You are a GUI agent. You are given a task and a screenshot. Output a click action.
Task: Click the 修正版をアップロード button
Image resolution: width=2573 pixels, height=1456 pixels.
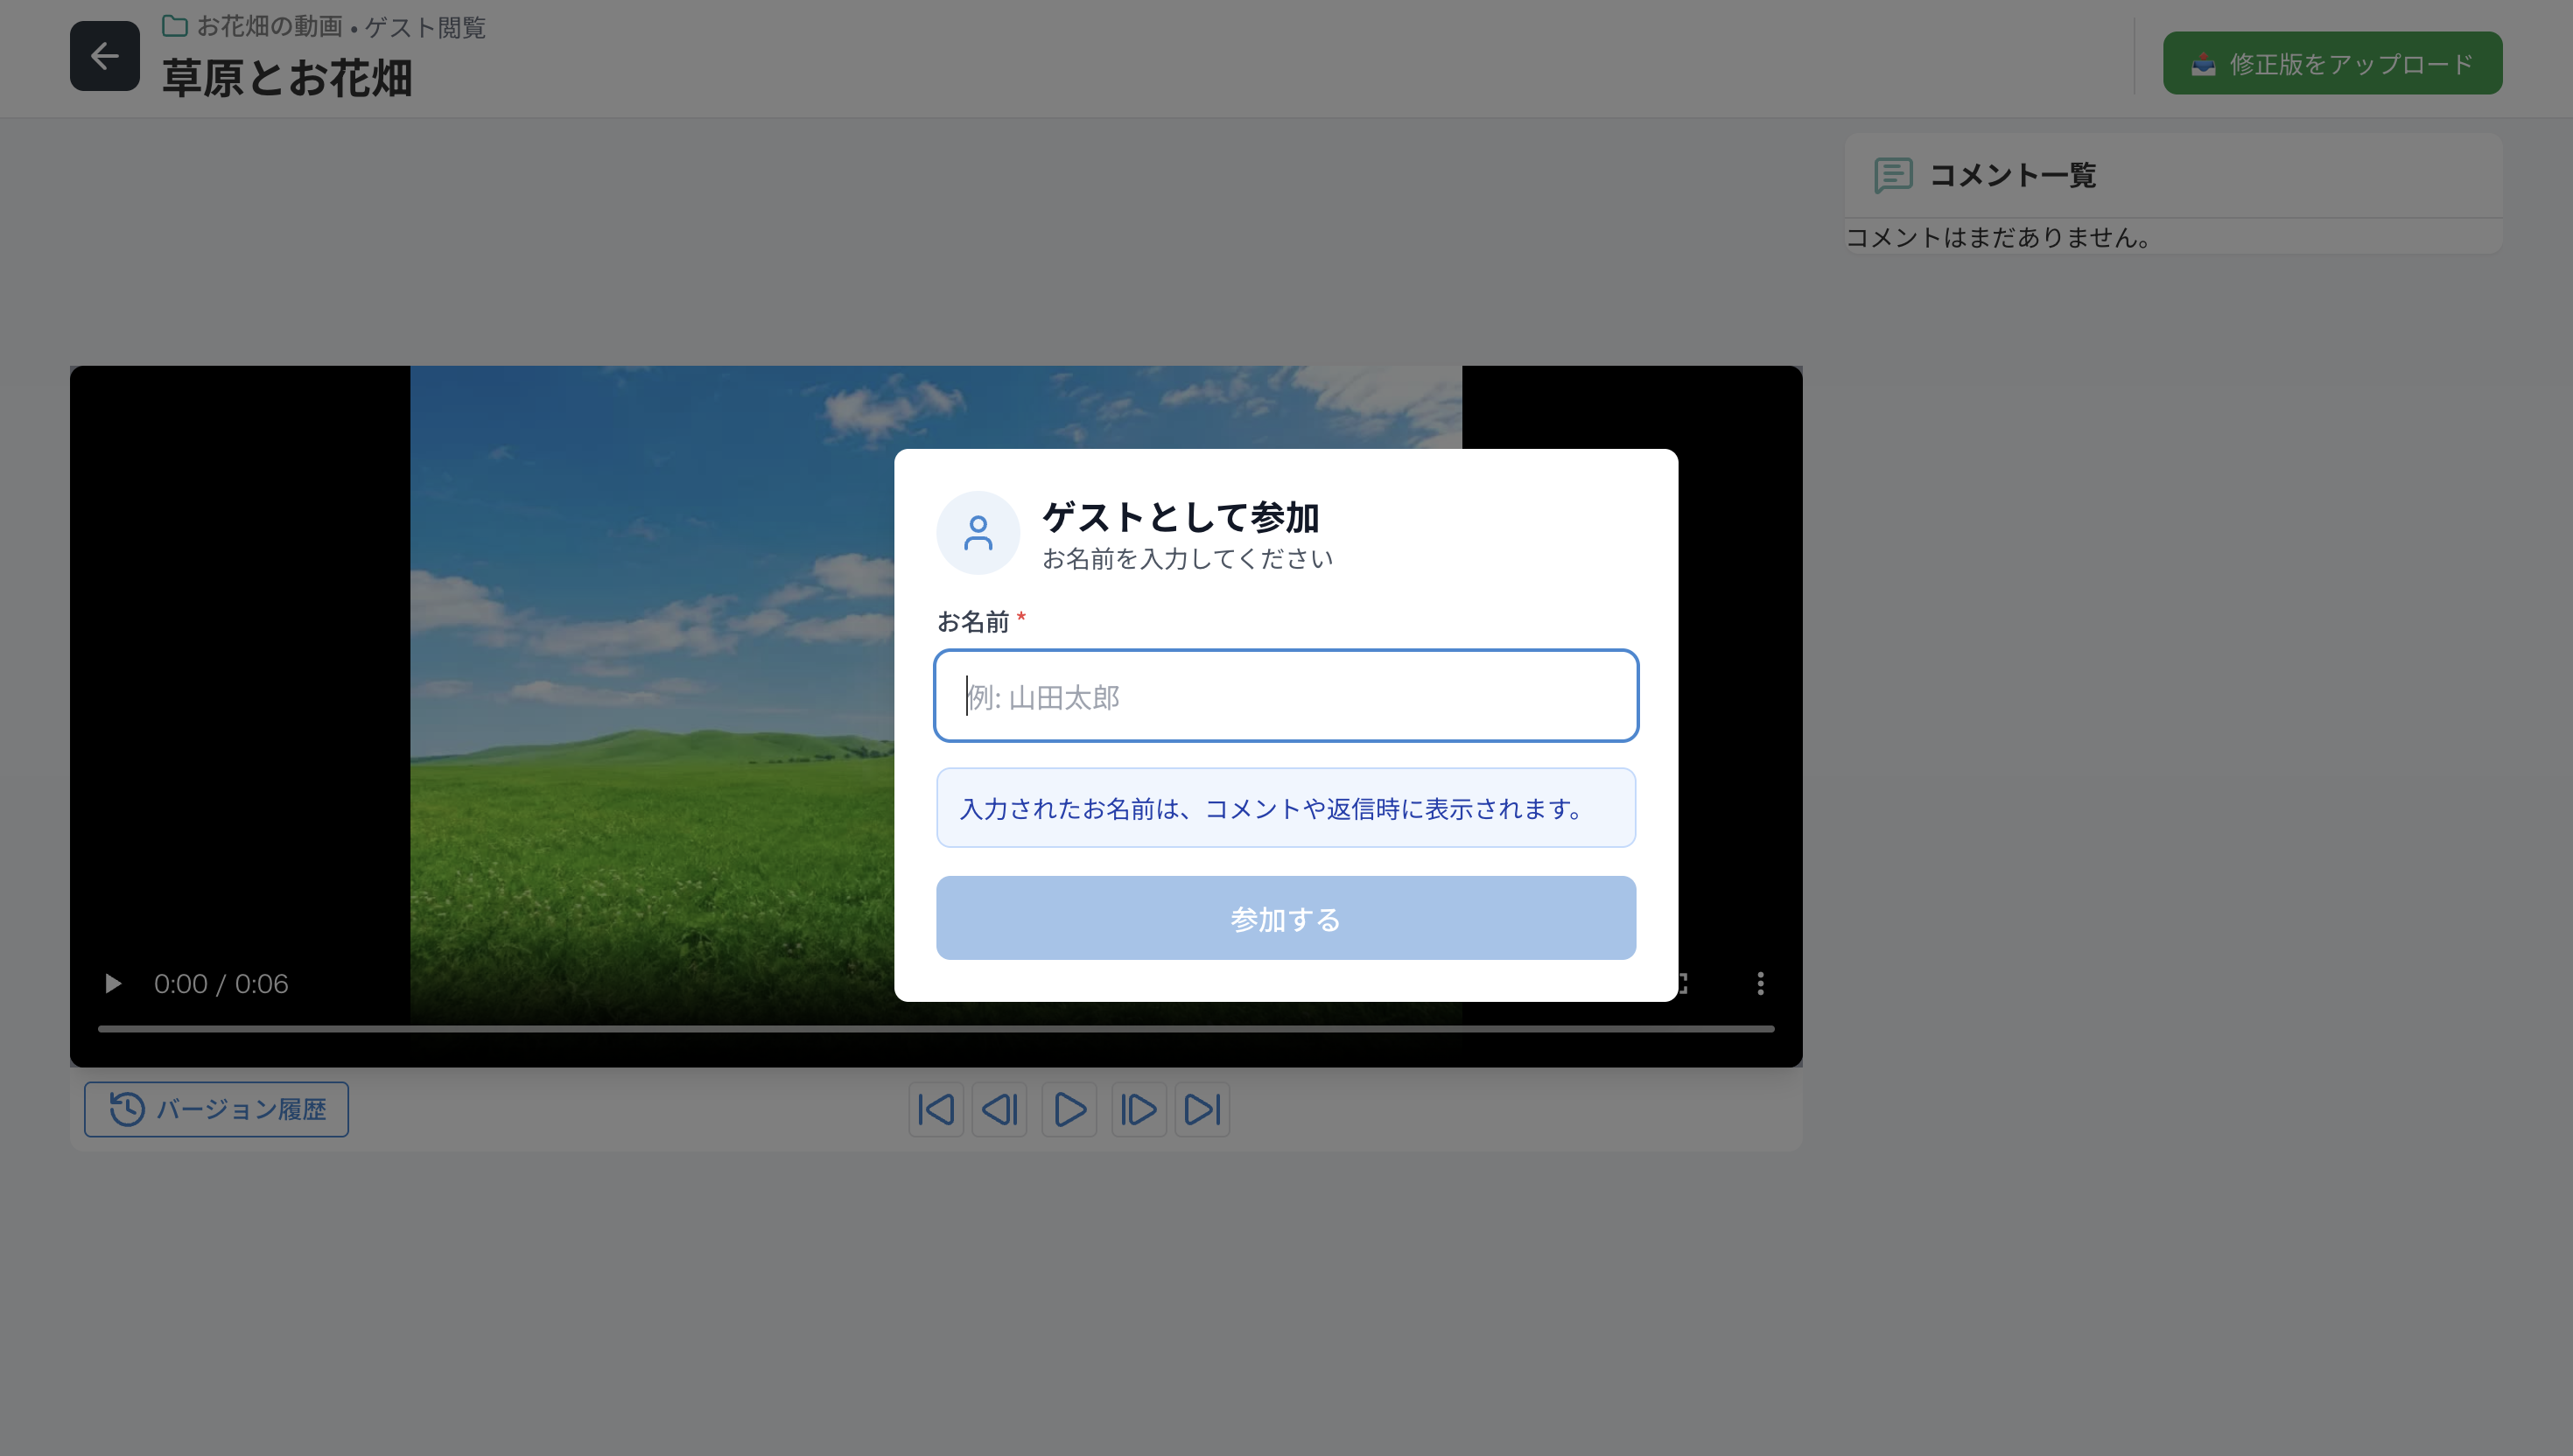coord(2332,64)
